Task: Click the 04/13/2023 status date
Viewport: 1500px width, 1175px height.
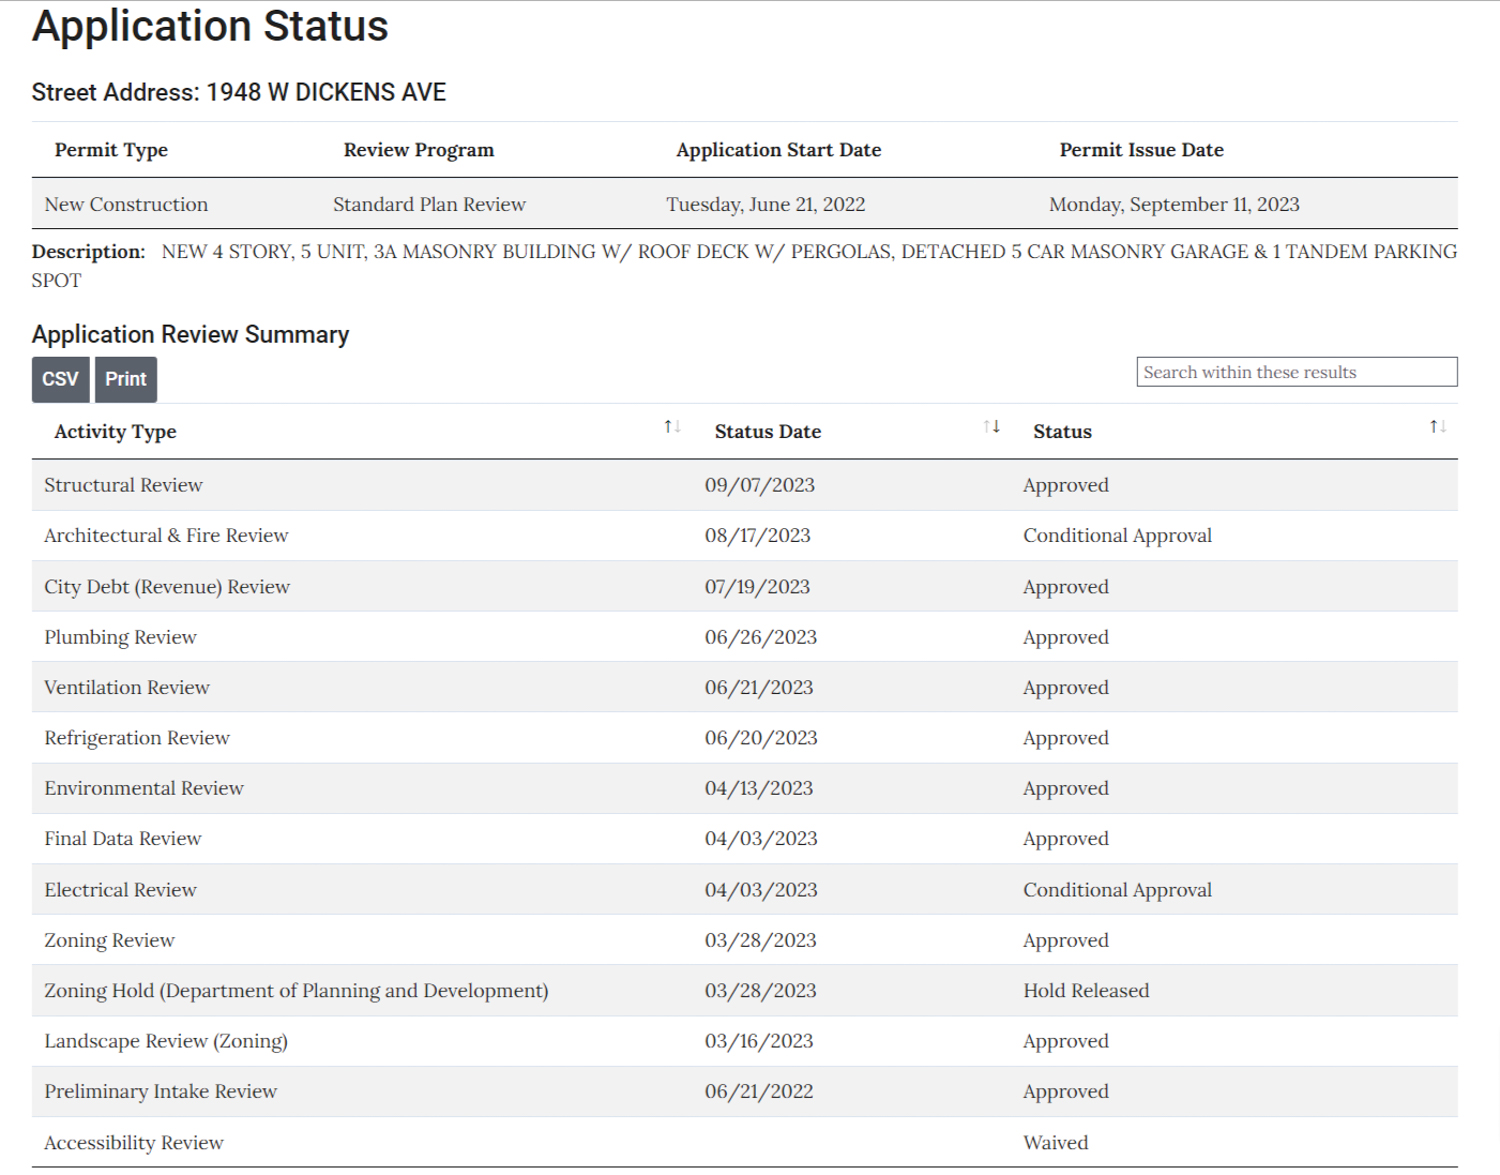Action: (x=759, y=789)
